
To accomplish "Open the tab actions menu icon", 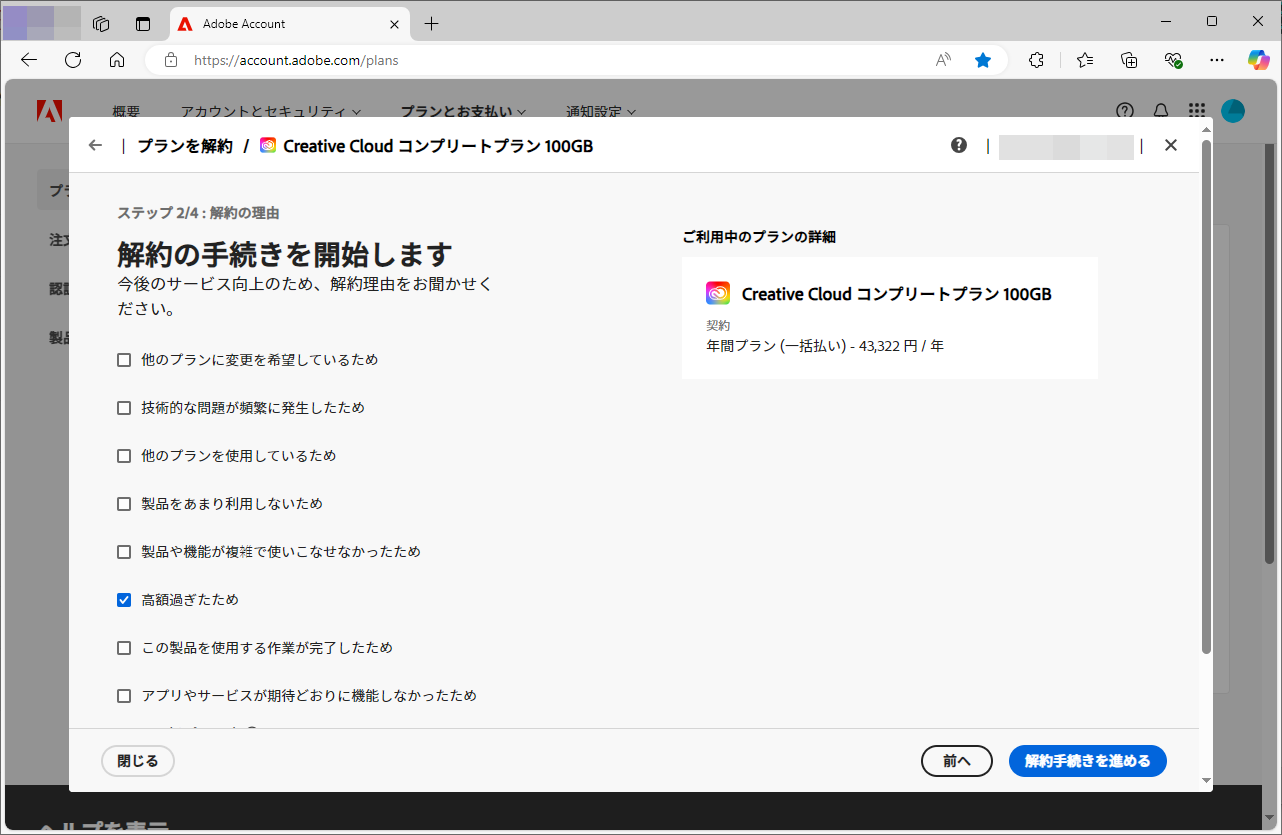I will point(143,23).
